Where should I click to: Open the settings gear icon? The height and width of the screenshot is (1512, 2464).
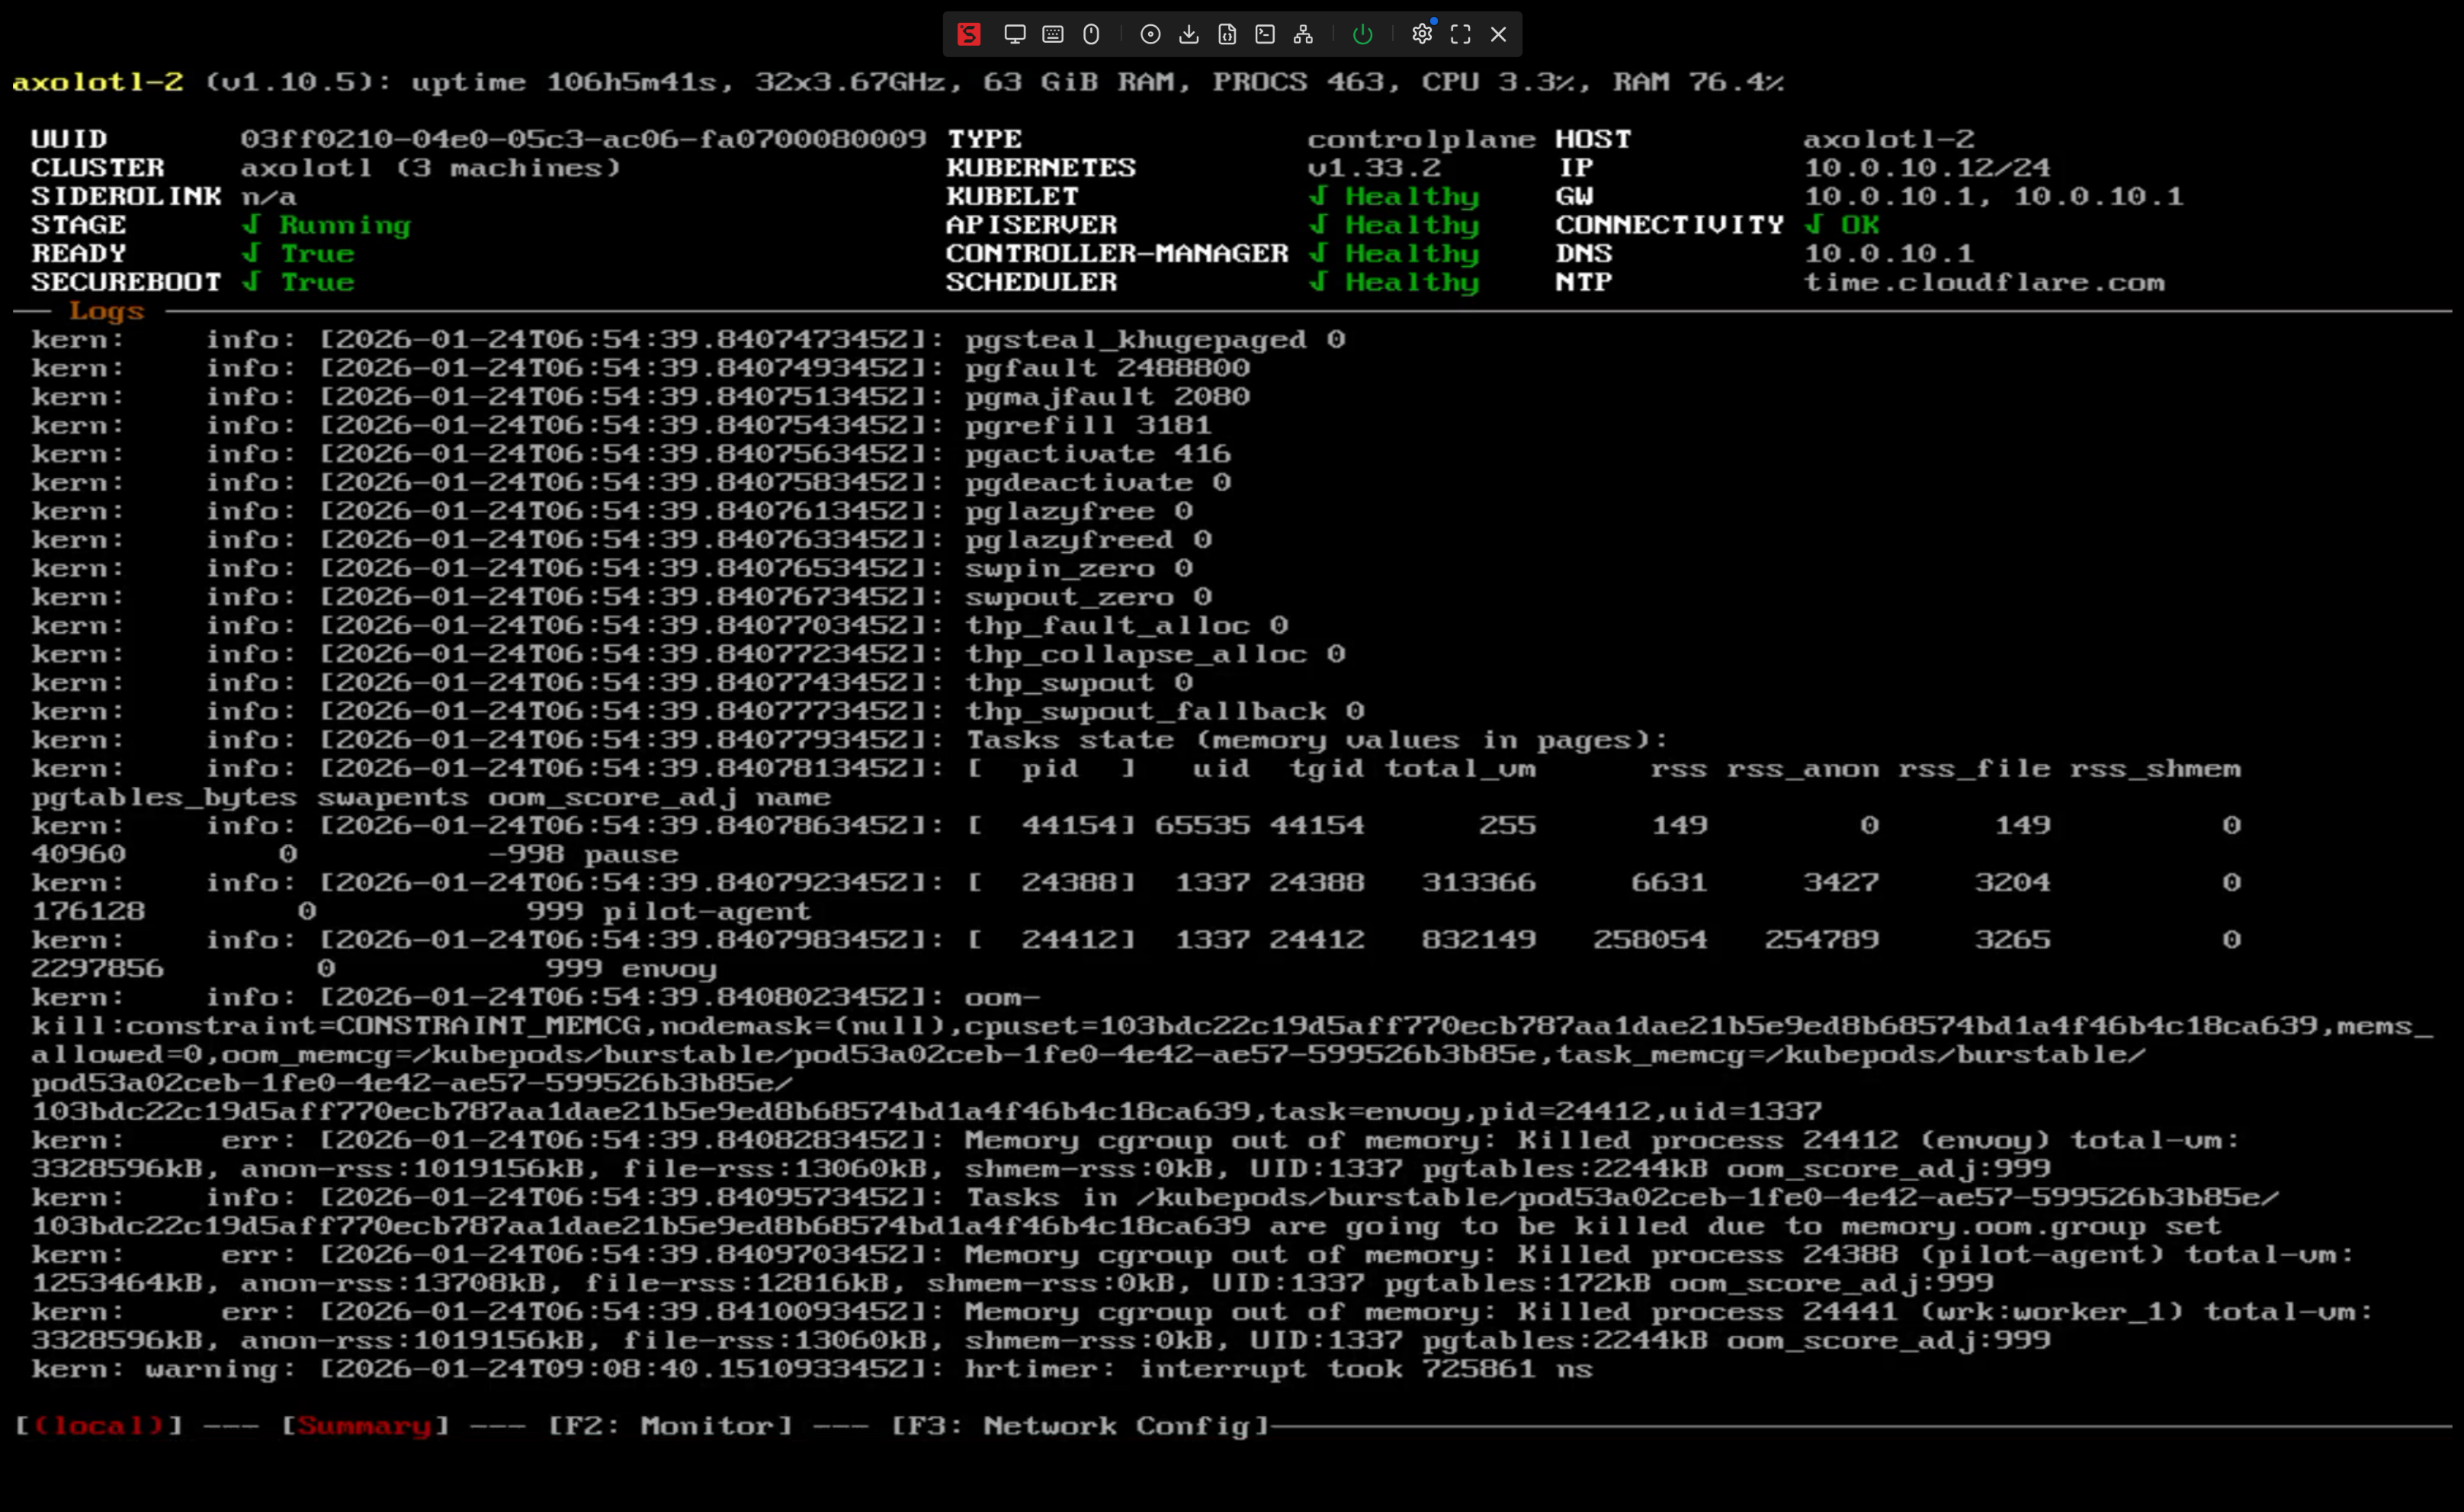coord(1421,34)
